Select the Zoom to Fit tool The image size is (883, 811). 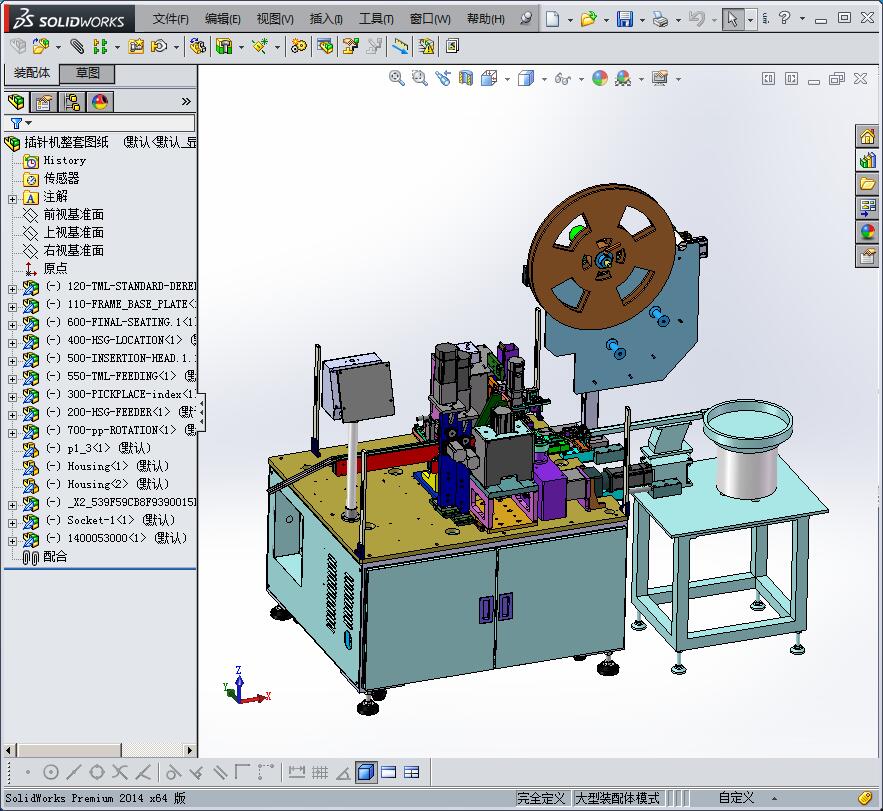coord(395,78)
